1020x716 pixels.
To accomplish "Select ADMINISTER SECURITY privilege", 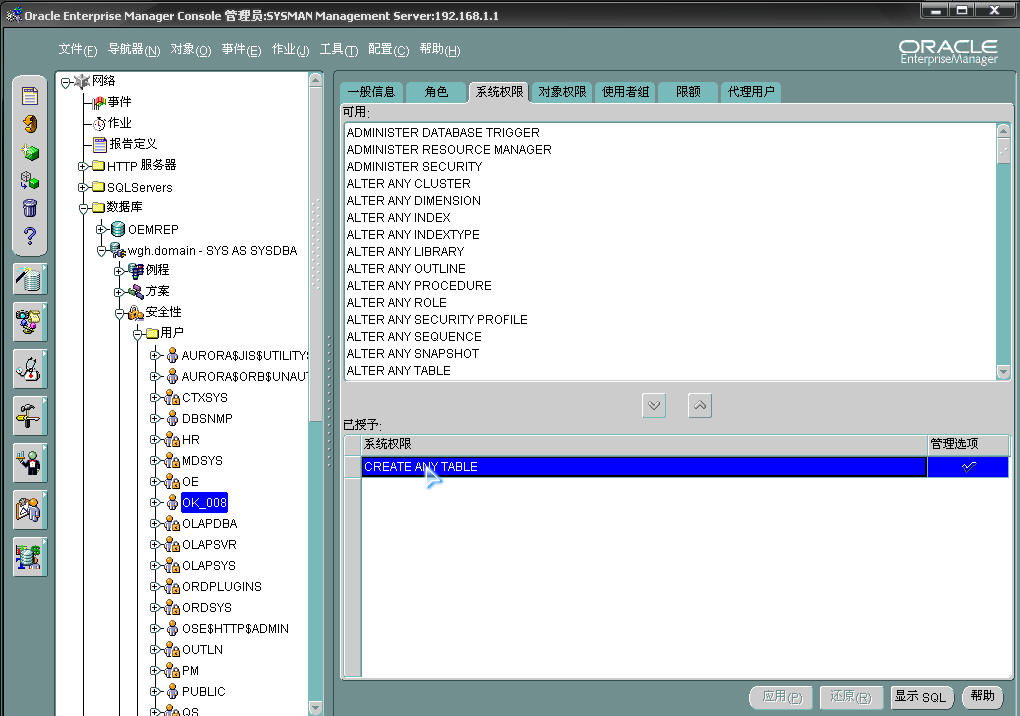I will (414, 166).
